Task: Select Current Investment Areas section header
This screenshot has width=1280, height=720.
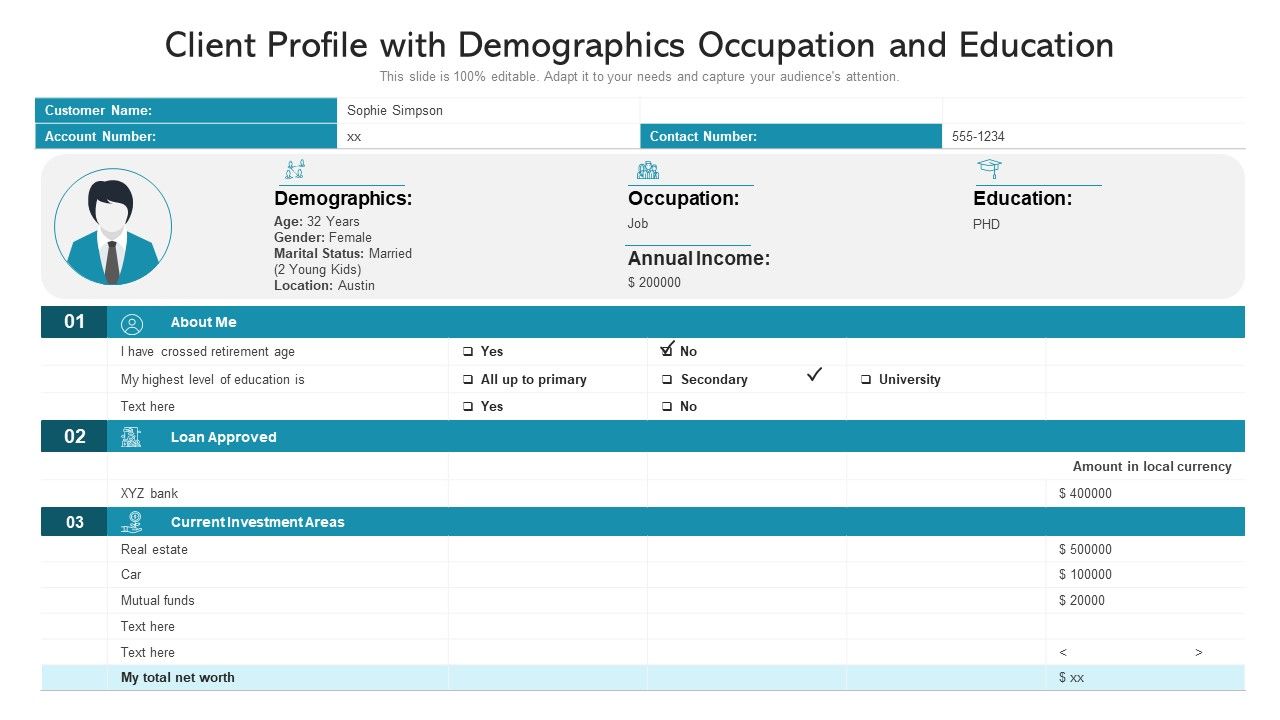Action: point(676,521)
